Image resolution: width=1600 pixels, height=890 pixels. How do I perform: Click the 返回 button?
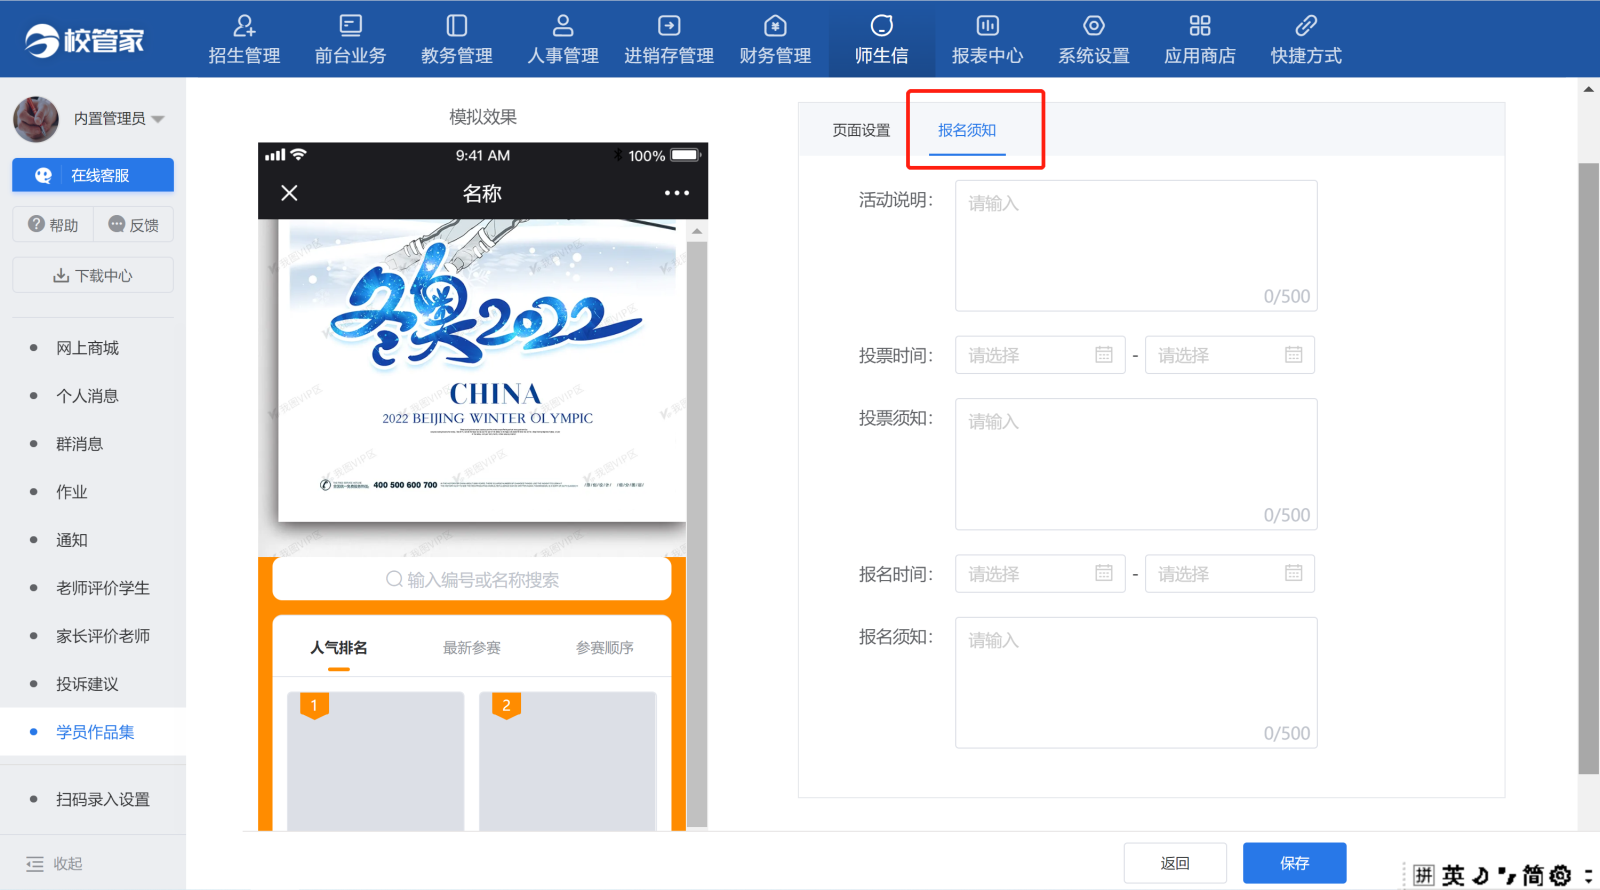point(1175,863)
